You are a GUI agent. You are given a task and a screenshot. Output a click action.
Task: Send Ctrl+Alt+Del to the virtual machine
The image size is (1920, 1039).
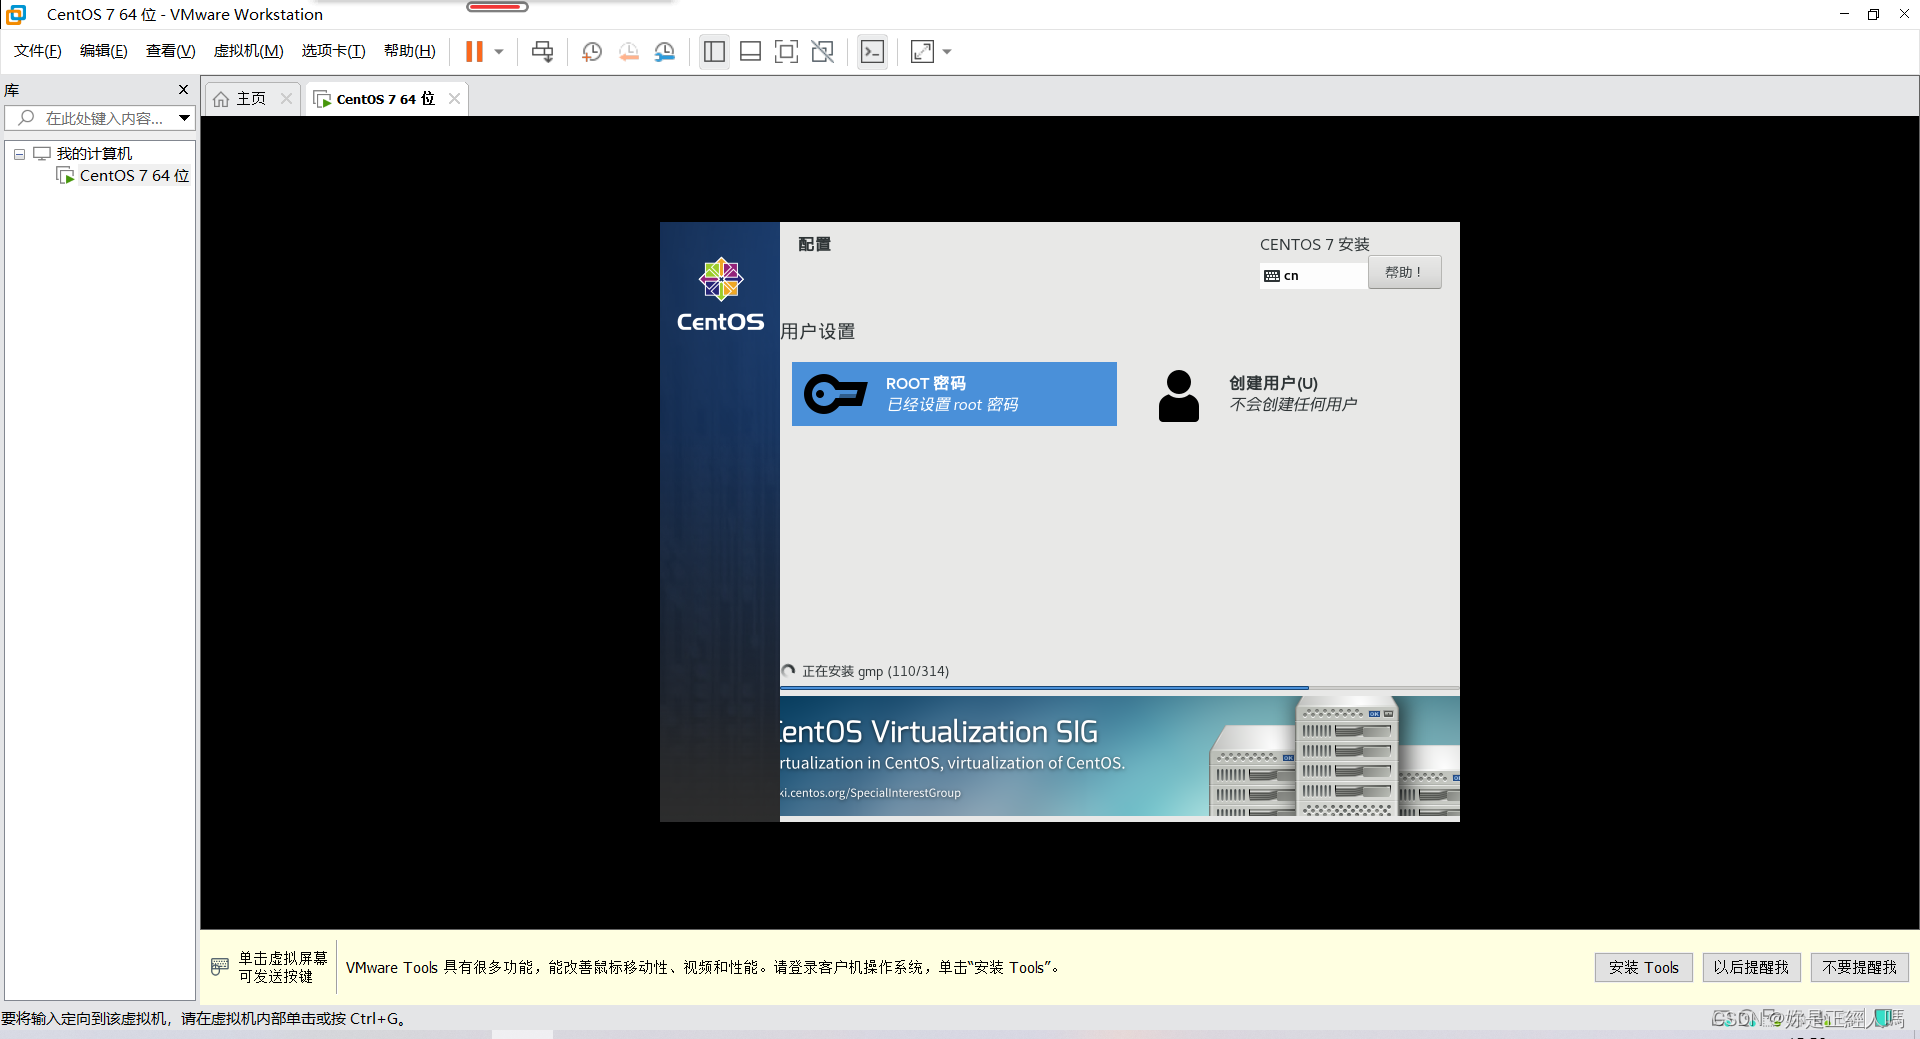[x=542, y=51]
